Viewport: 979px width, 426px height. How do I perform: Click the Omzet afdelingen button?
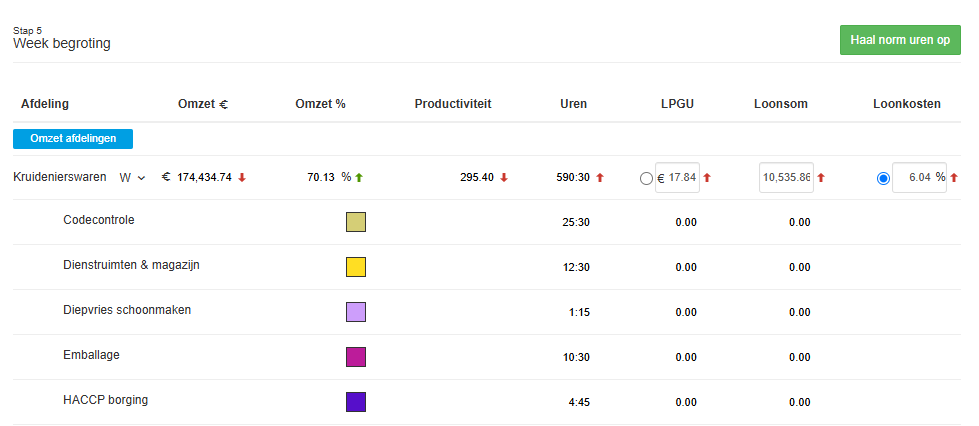(73, 139)
